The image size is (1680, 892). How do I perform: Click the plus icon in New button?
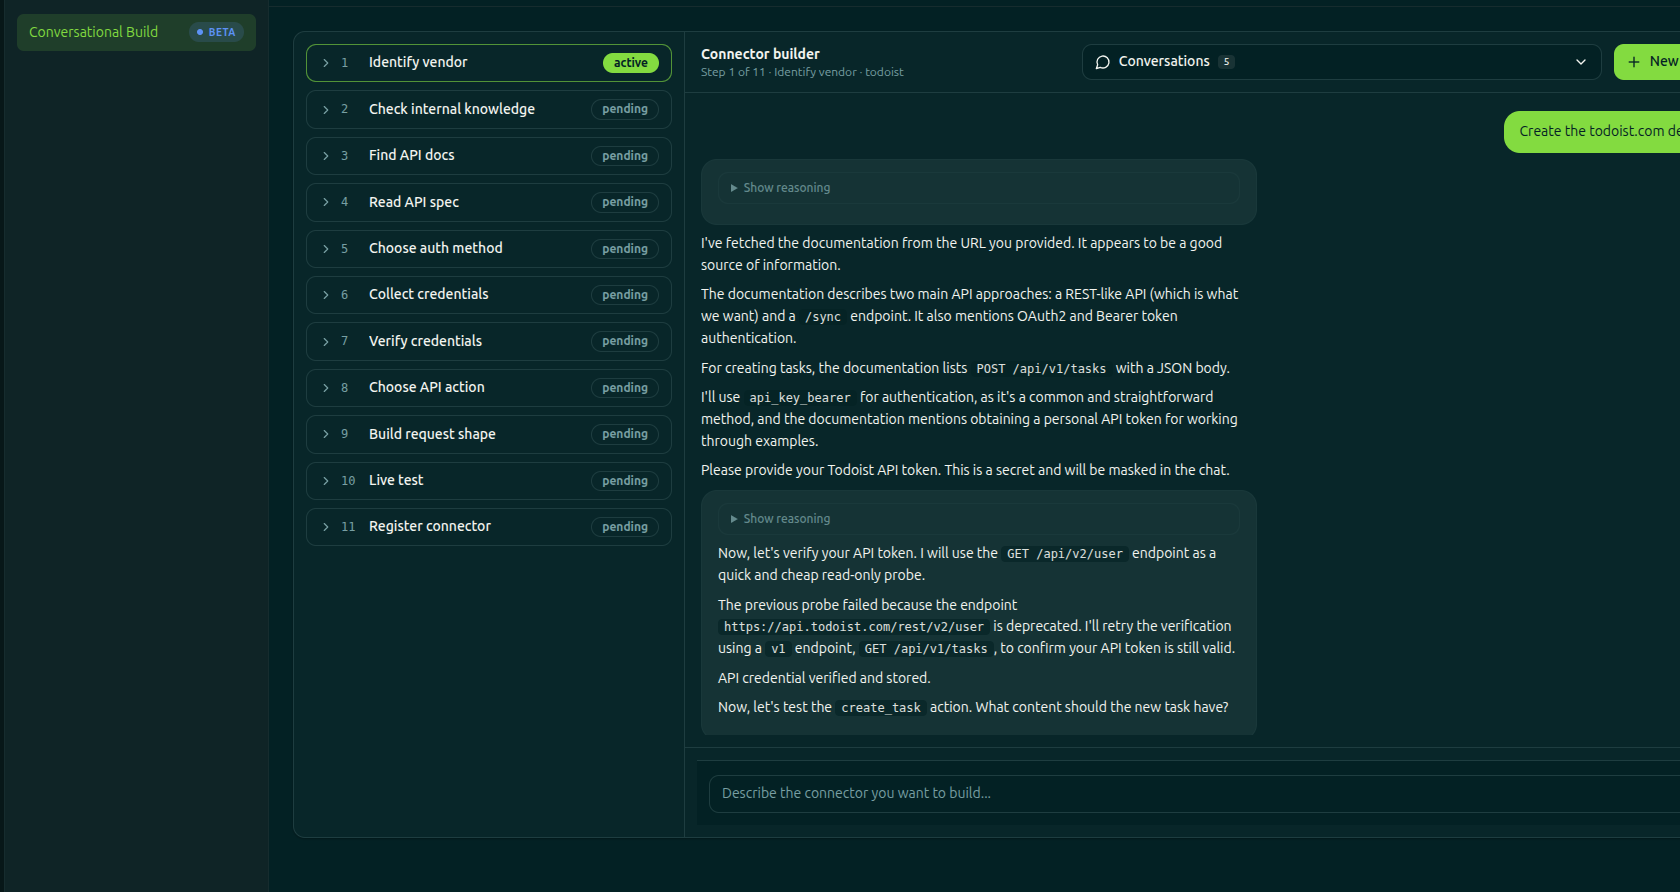(x=1634, y=62)
